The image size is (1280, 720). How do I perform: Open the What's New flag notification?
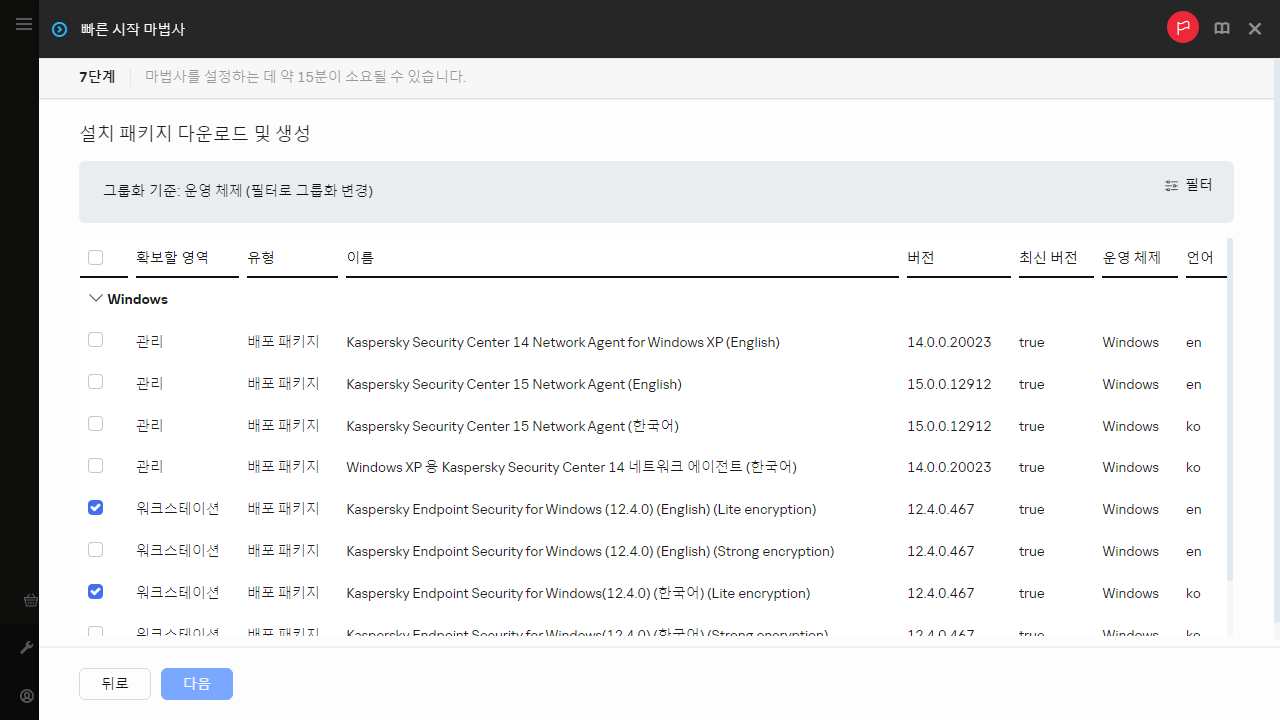(1183, 27)
